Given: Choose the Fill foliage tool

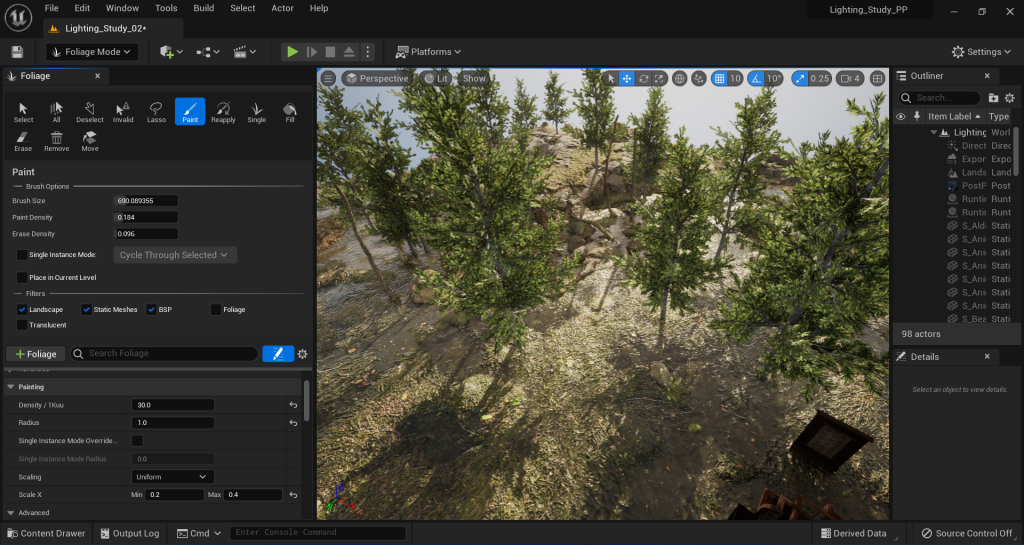Looking at the screenshot, I should 289,112.
